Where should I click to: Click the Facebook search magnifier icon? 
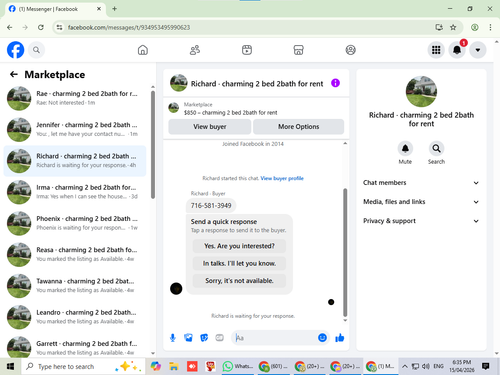tap(36, 50)
